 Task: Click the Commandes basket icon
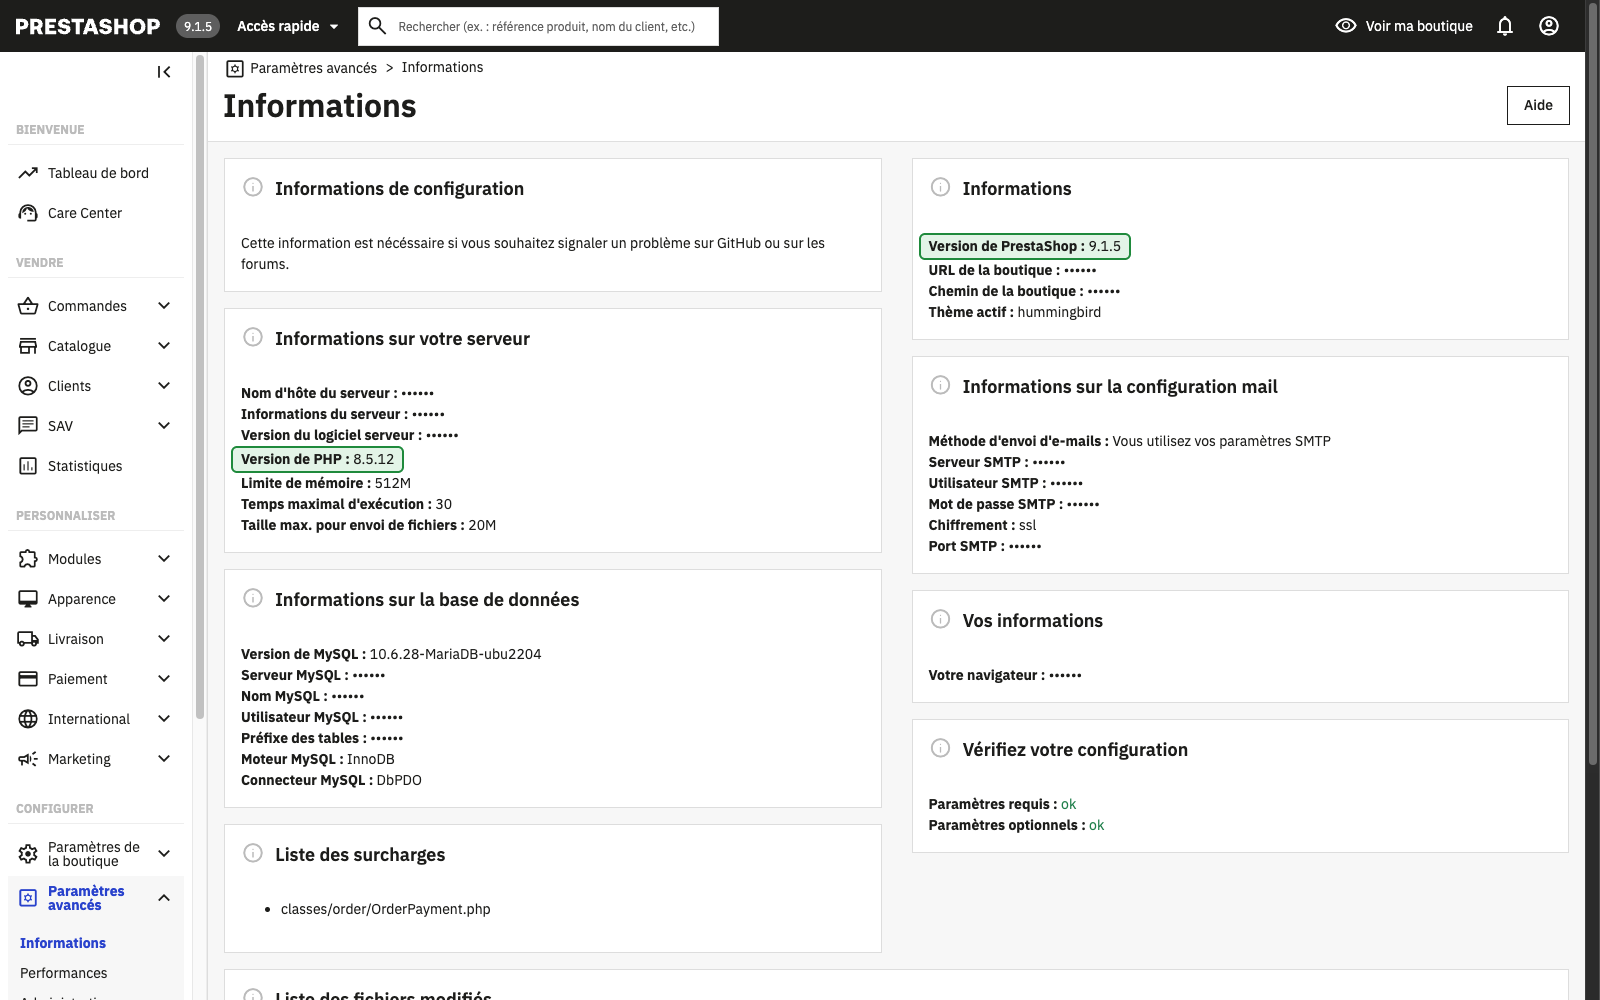point(28,306)
